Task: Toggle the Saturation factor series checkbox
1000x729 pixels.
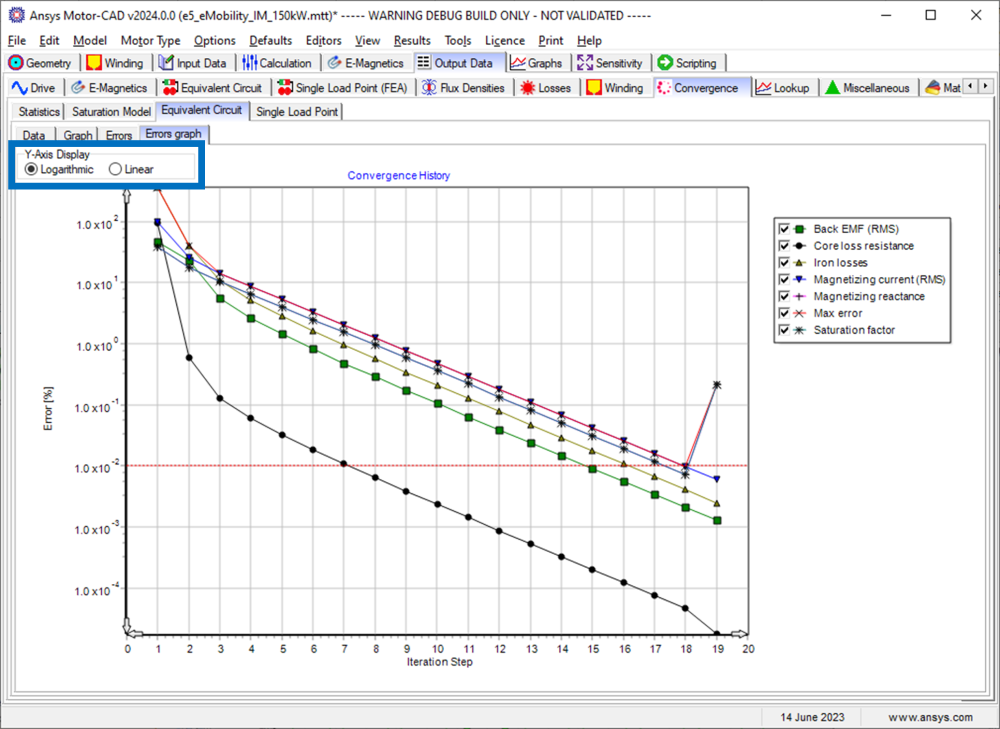Action: (784, 330)
